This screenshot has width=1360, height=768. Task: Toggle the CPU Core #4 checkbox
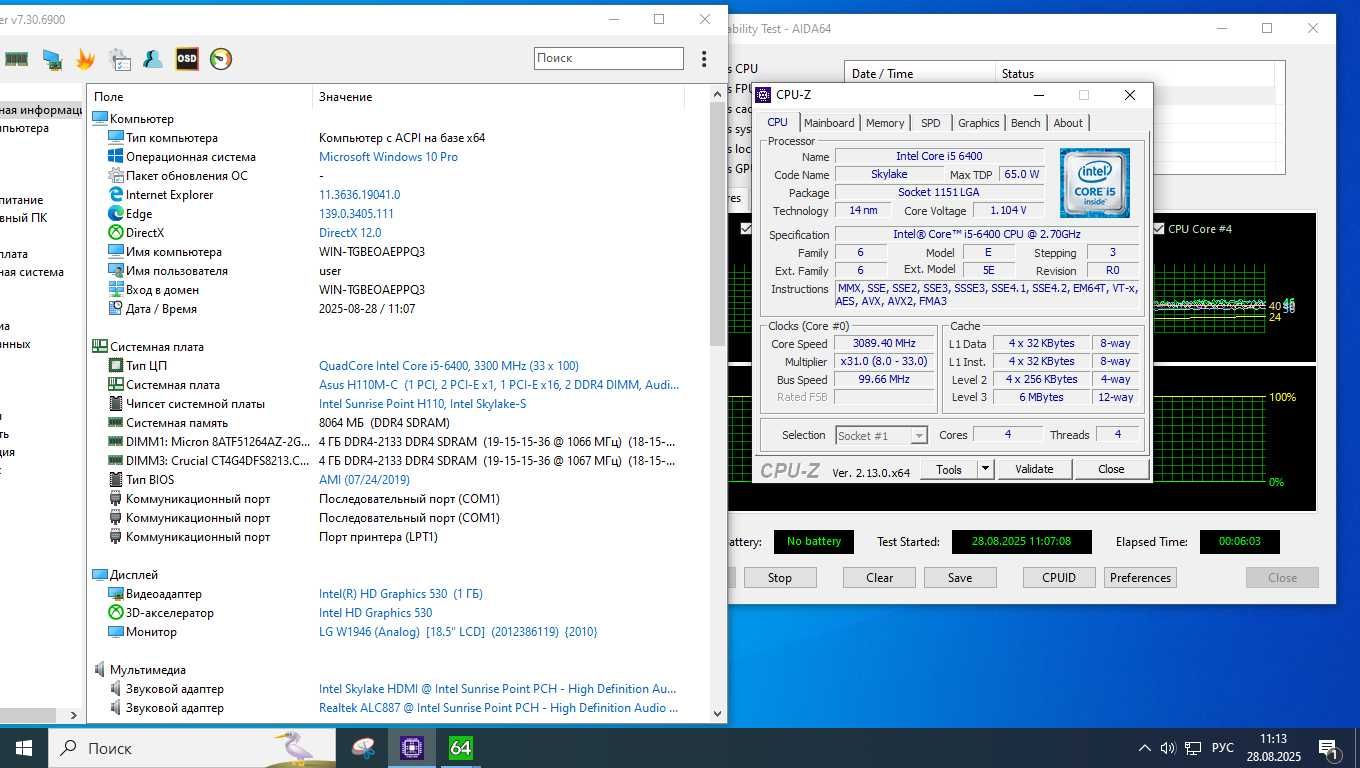(x=1158, y=229)
